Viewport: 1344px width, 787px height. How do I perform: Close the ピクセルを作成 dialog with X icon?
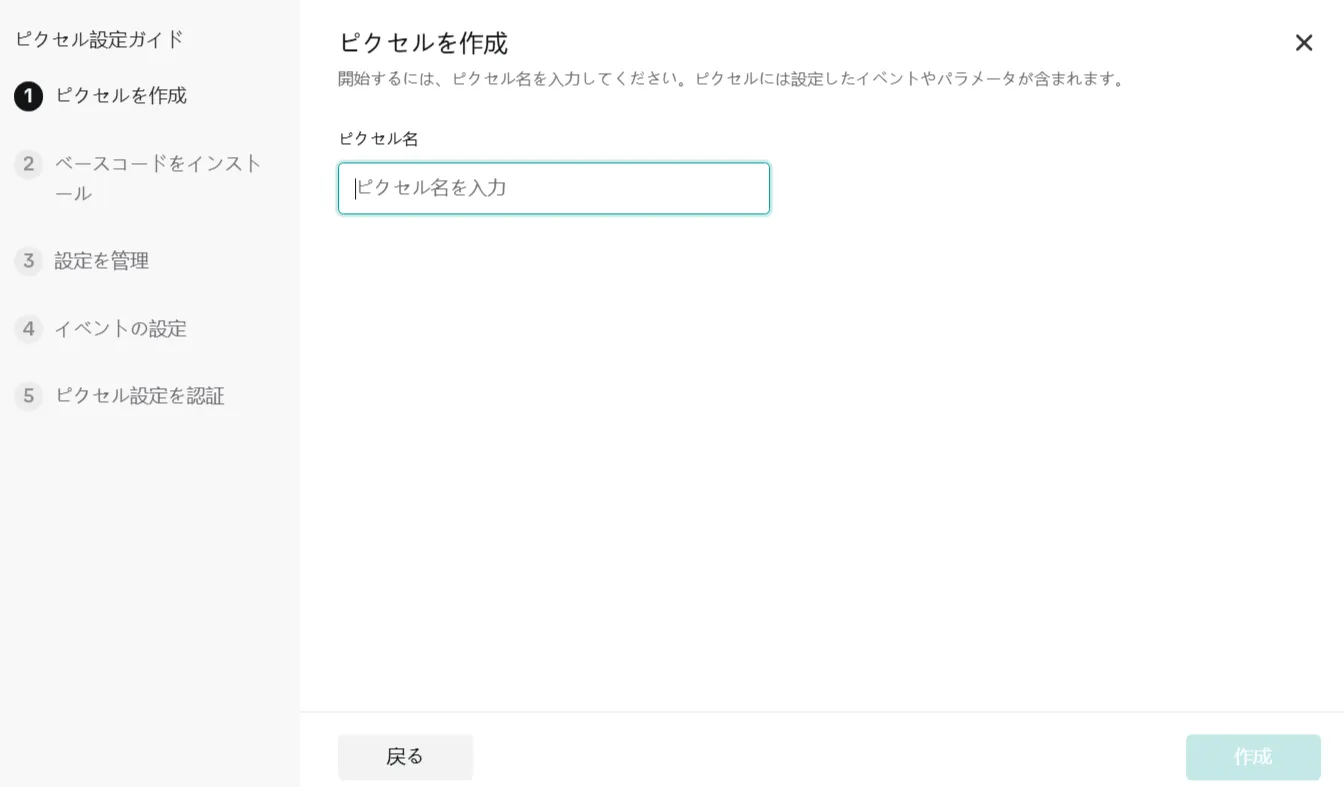coord(1304,43)
